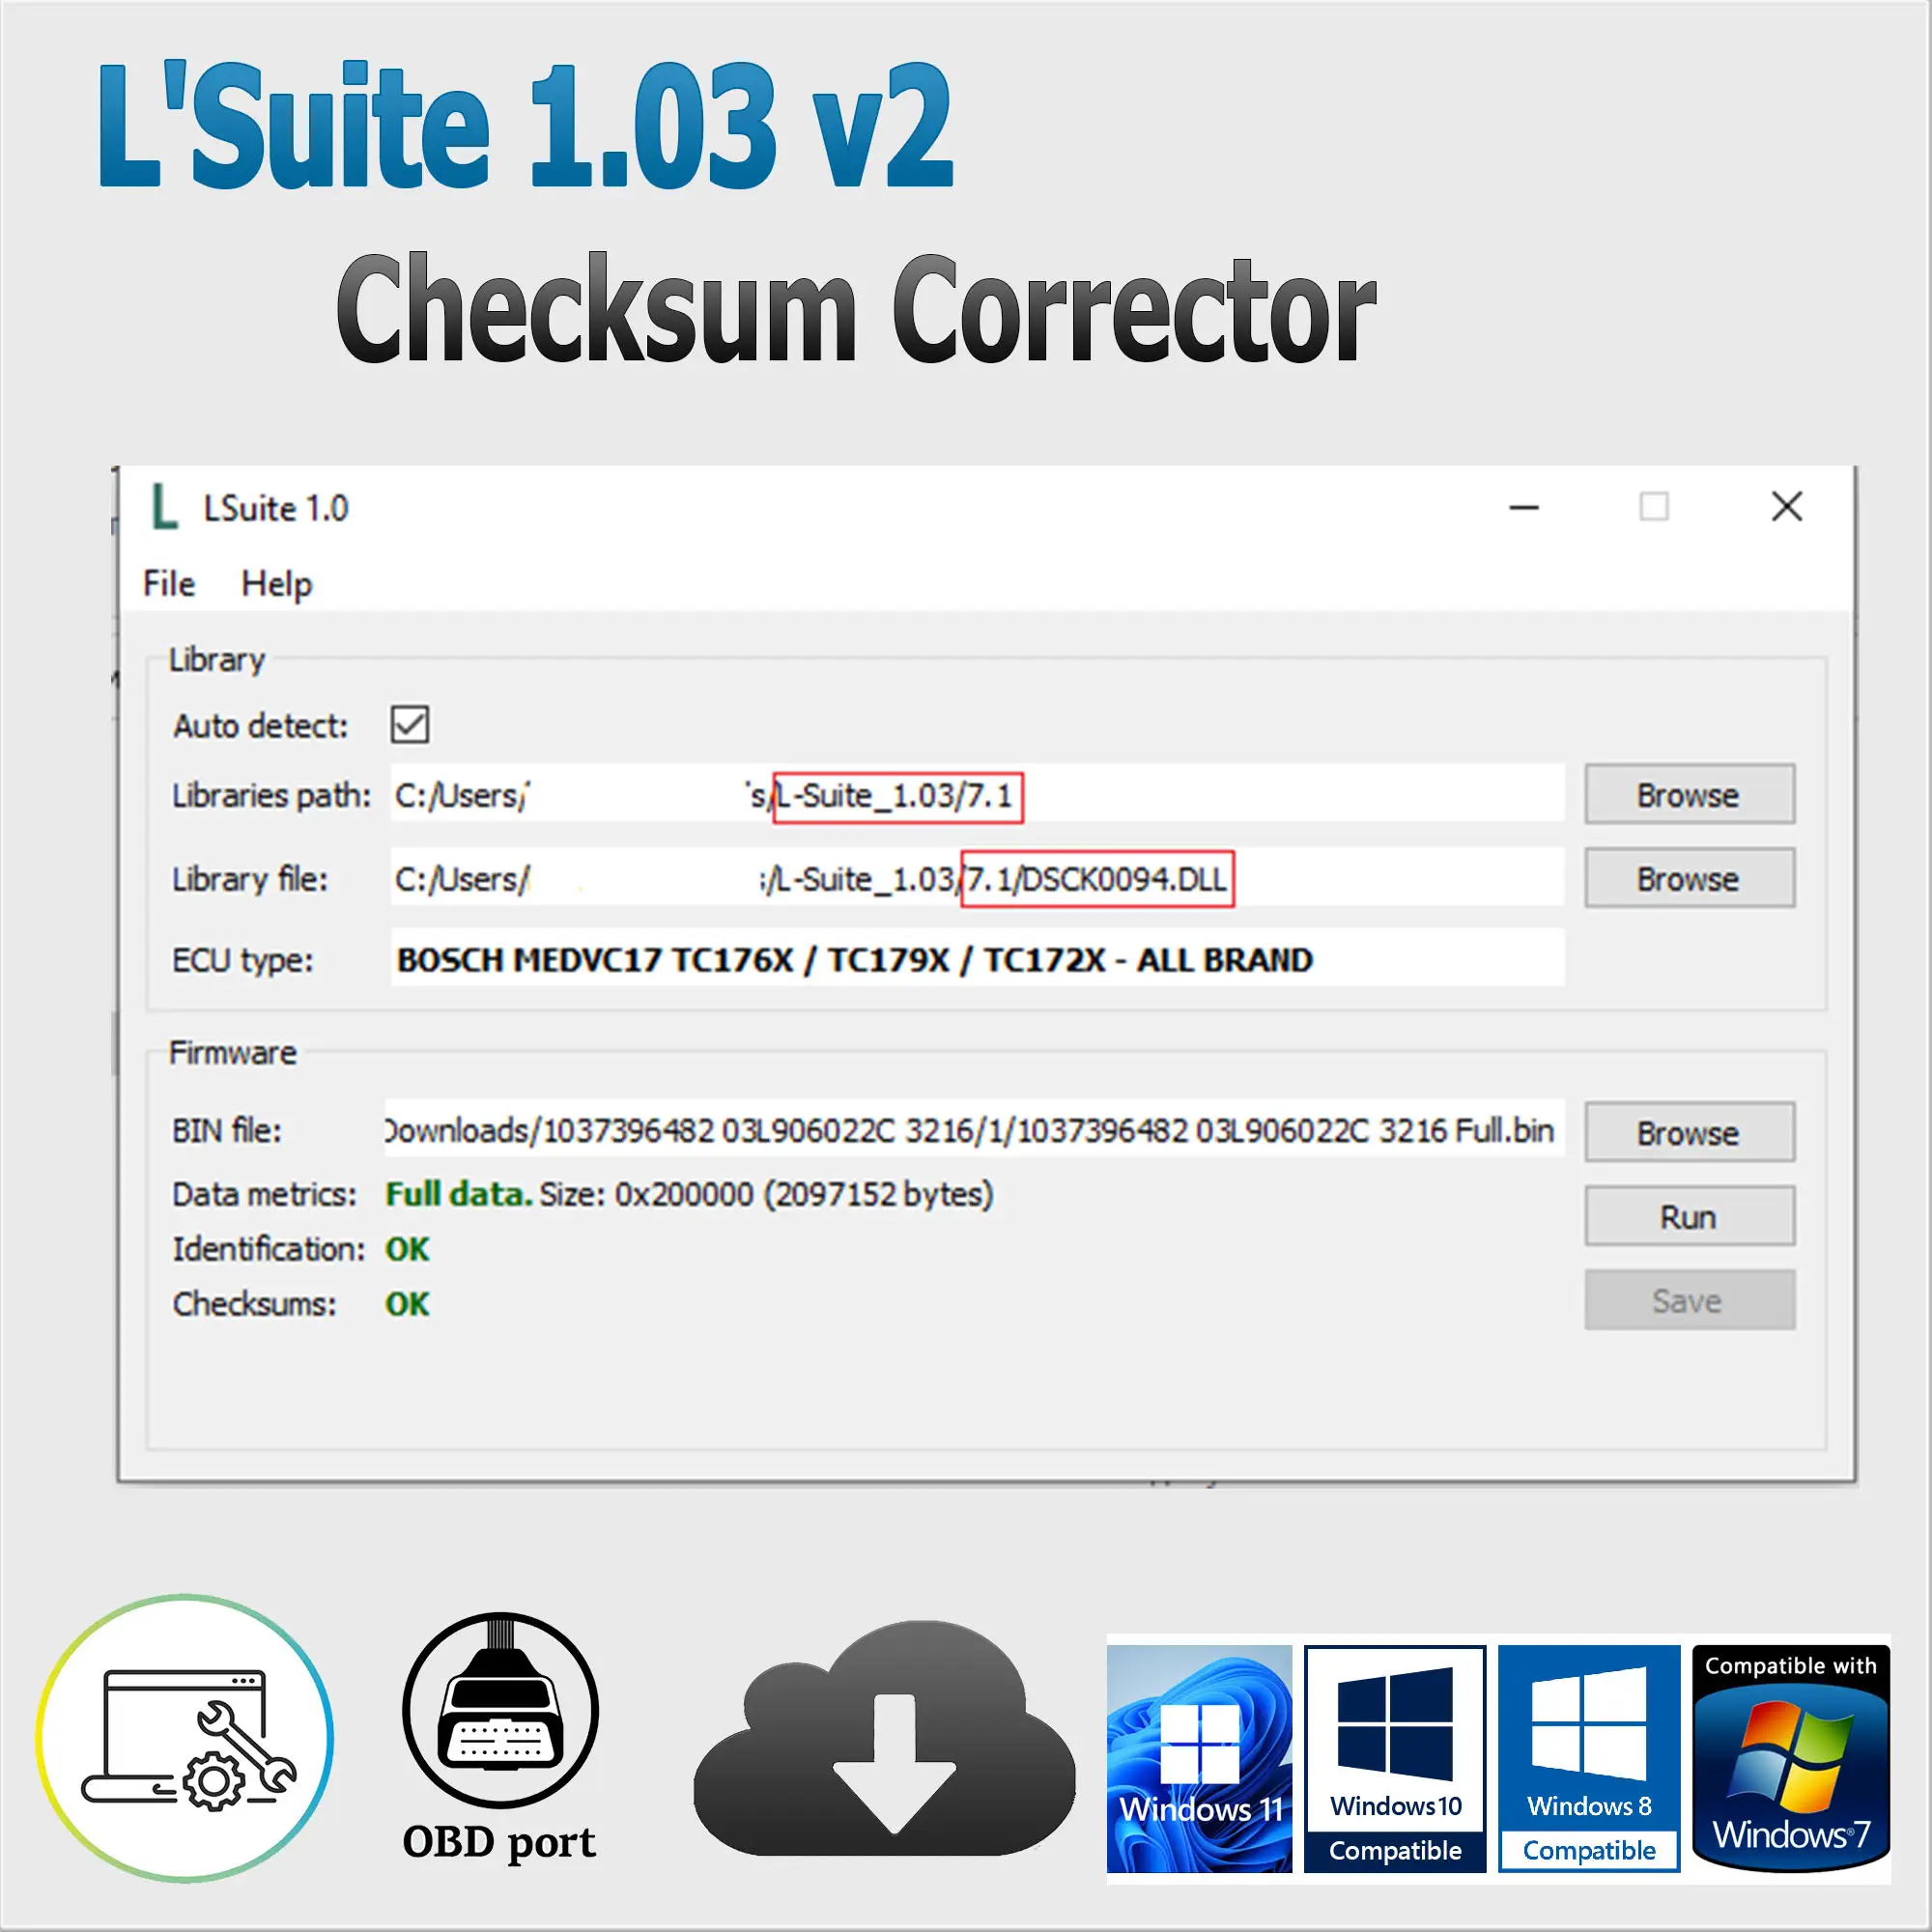Open the Help menu
The width and height of the screenshot is (1932, 1932).
(x=276, y=584)
